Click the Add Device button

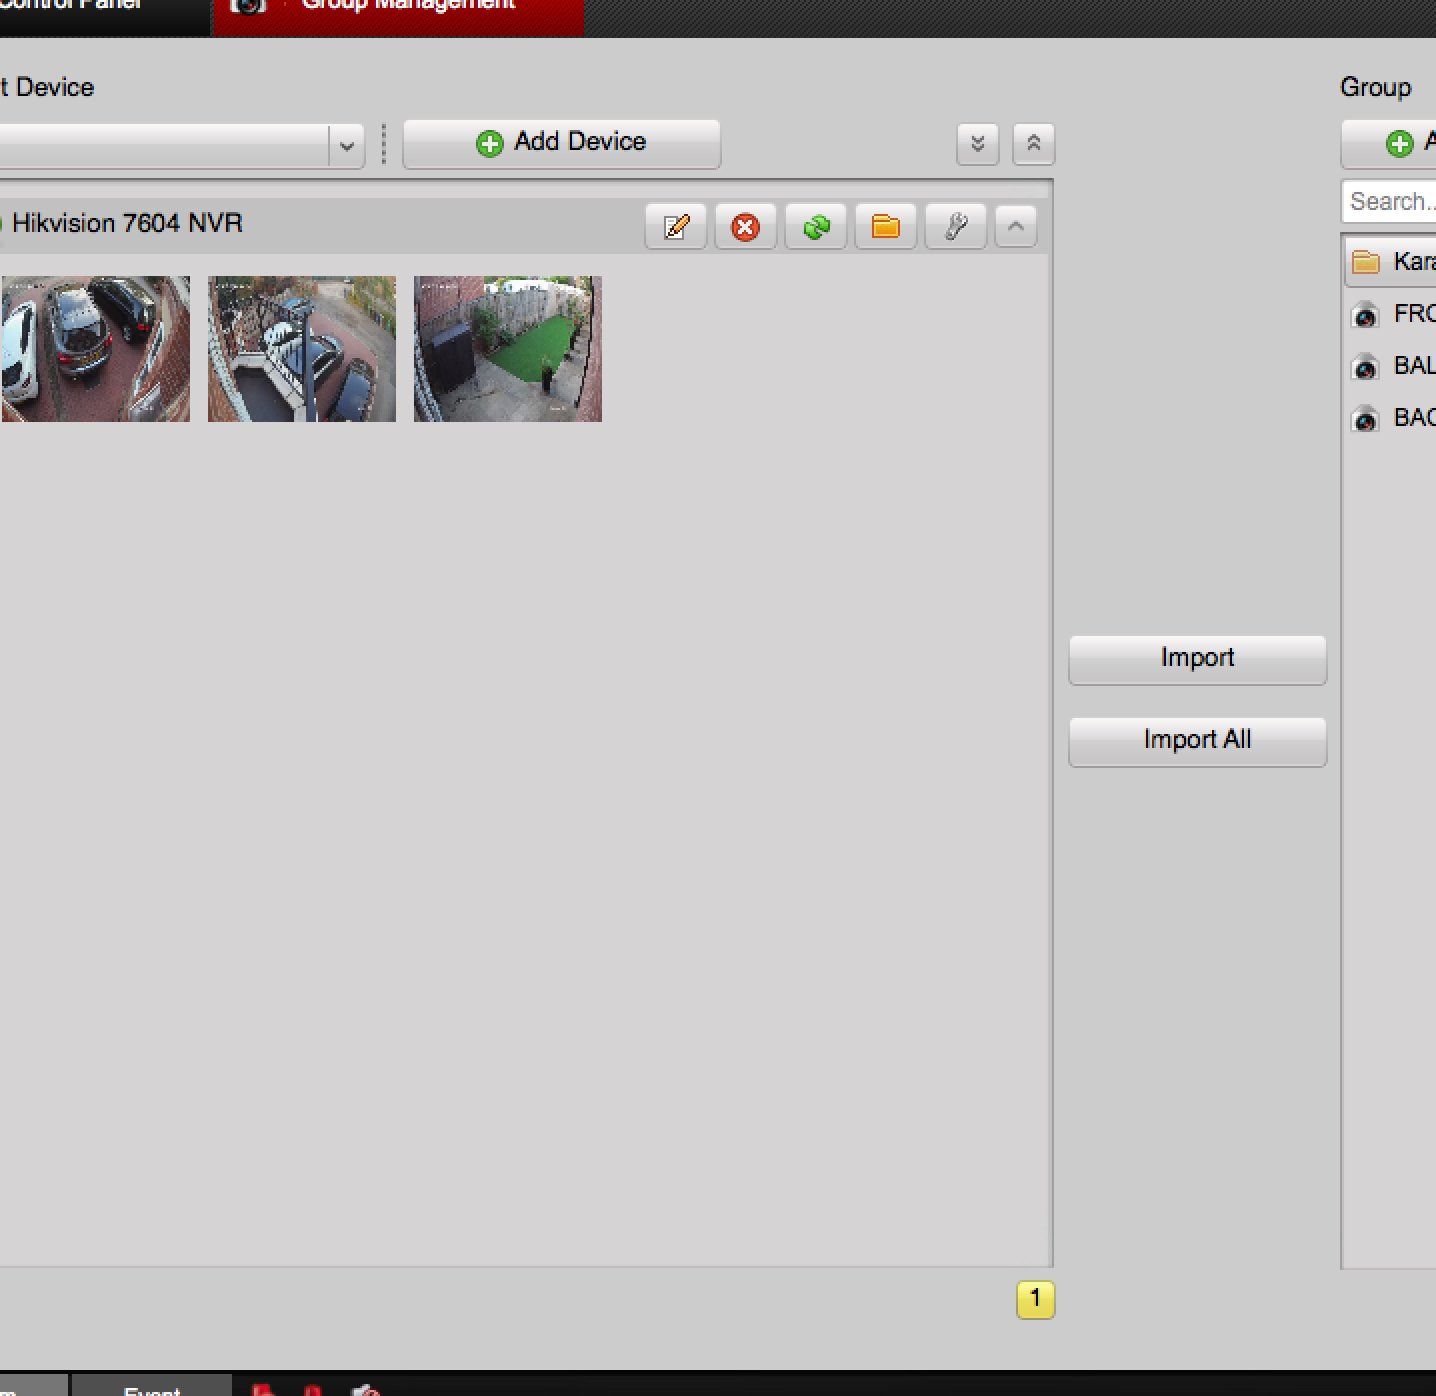coord(561,142)
